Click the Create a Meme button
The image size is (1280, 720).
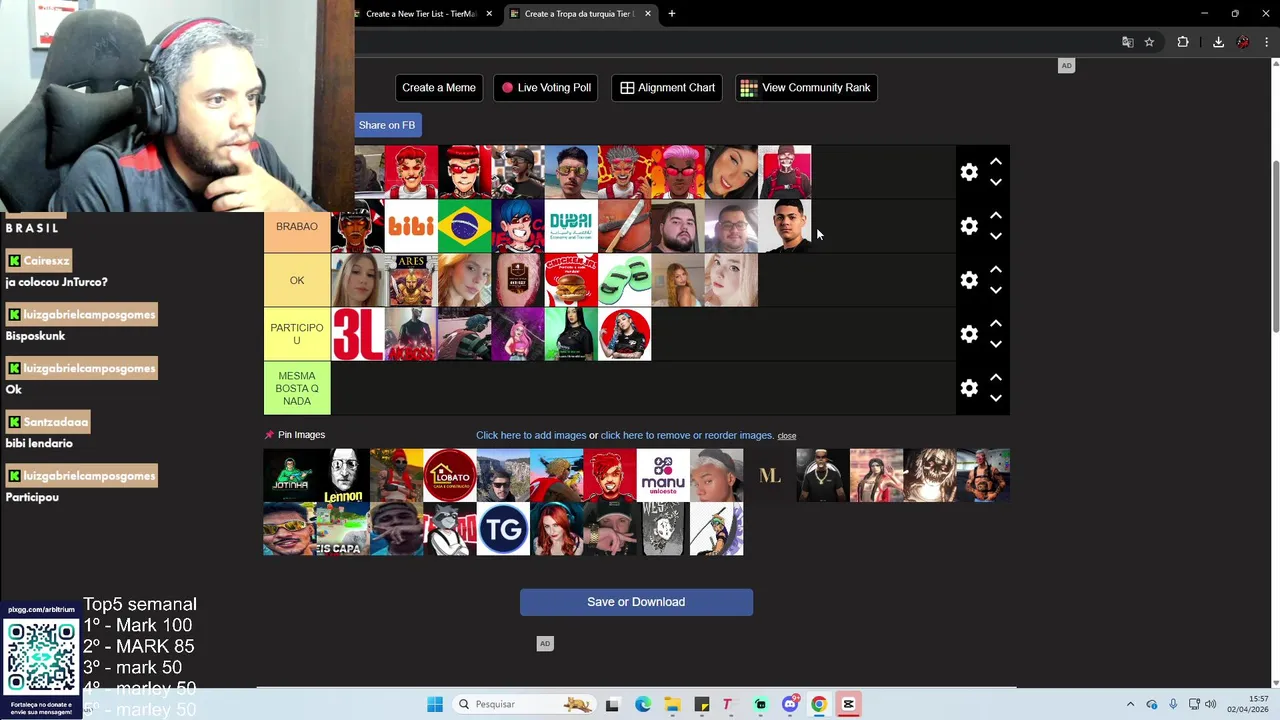[439, 88]
